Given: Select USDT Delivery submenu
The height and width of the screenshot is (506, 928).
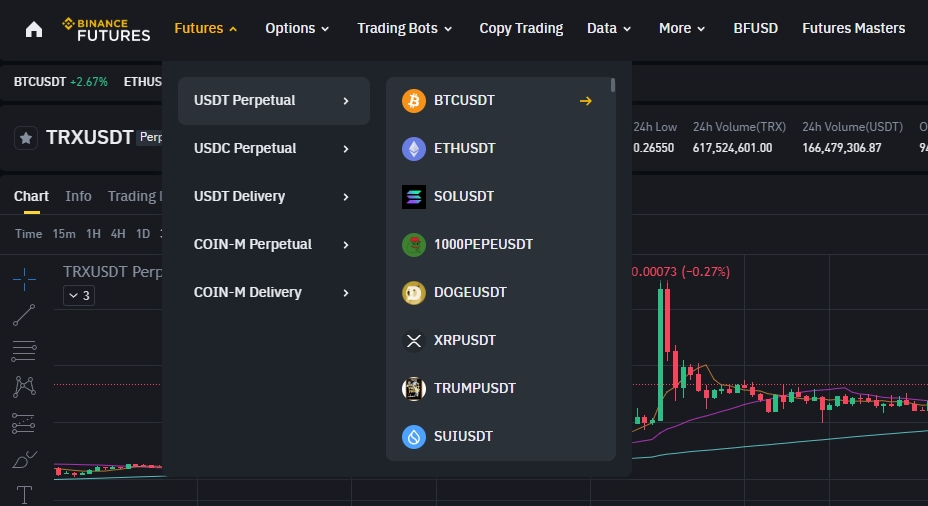Looking at the screenshot, I should point(274,196).
